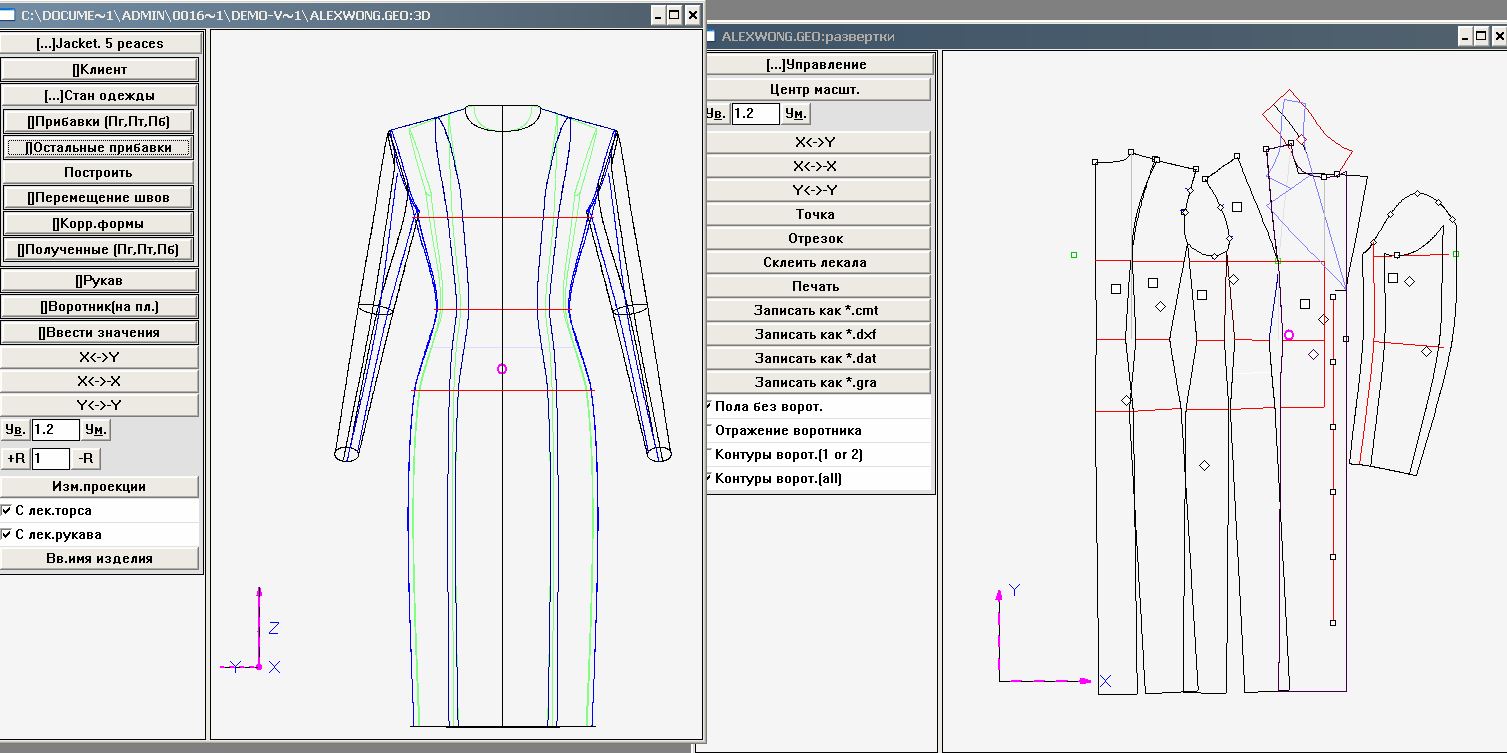The image size is (1507, 753).
Task: Open the Рукав settings
Action: click(x=100, y=281)
